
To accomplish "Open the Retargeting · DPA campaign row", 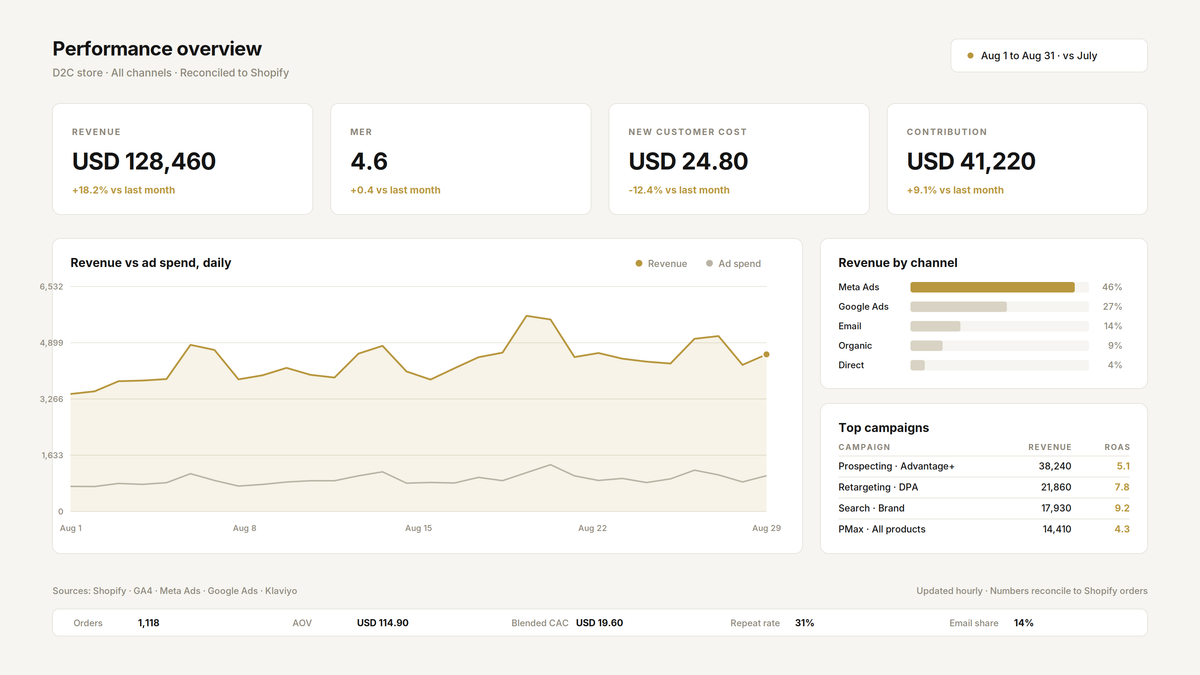I will coord(984,487).
